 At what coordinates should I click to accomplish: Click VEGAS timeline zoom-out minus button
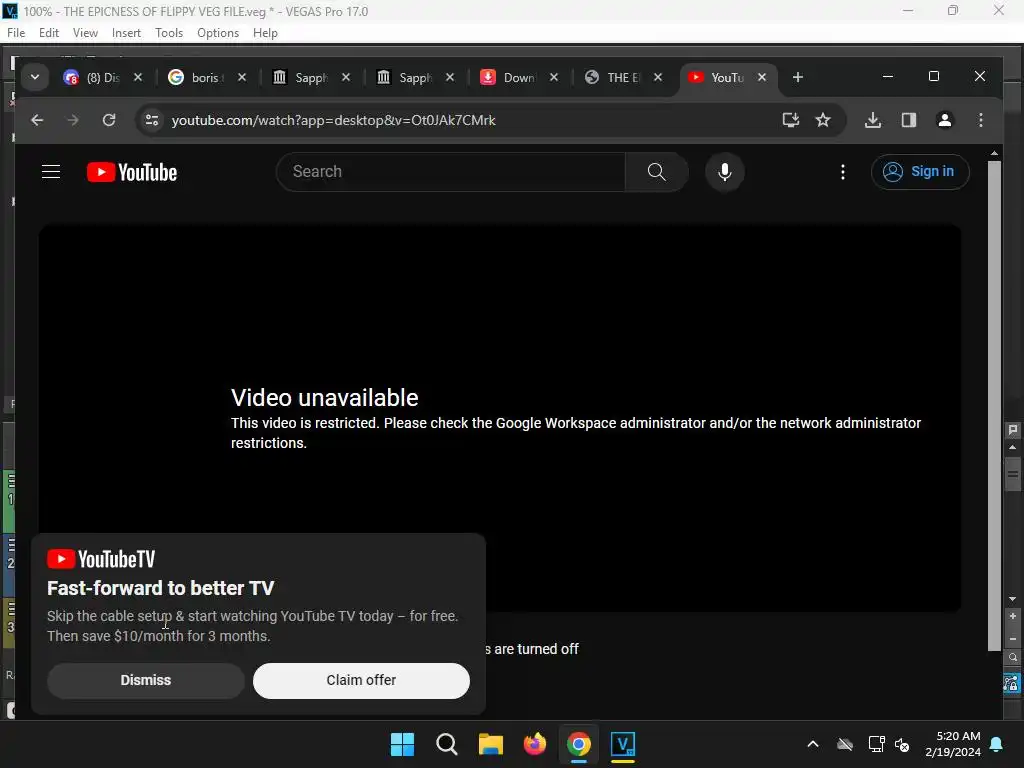(x=1012, y=639)
